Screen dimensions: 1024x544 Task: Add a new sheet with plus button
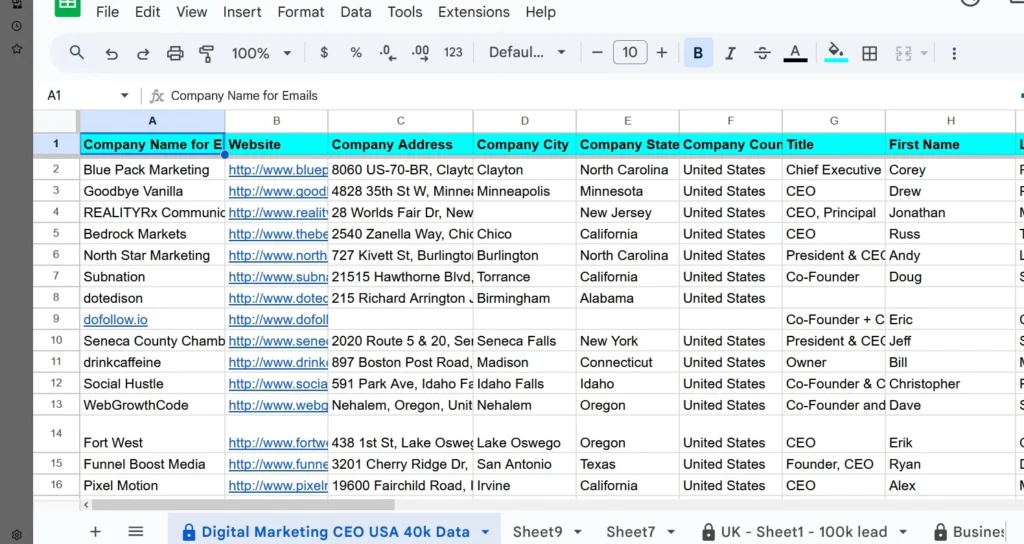point(95,532)
